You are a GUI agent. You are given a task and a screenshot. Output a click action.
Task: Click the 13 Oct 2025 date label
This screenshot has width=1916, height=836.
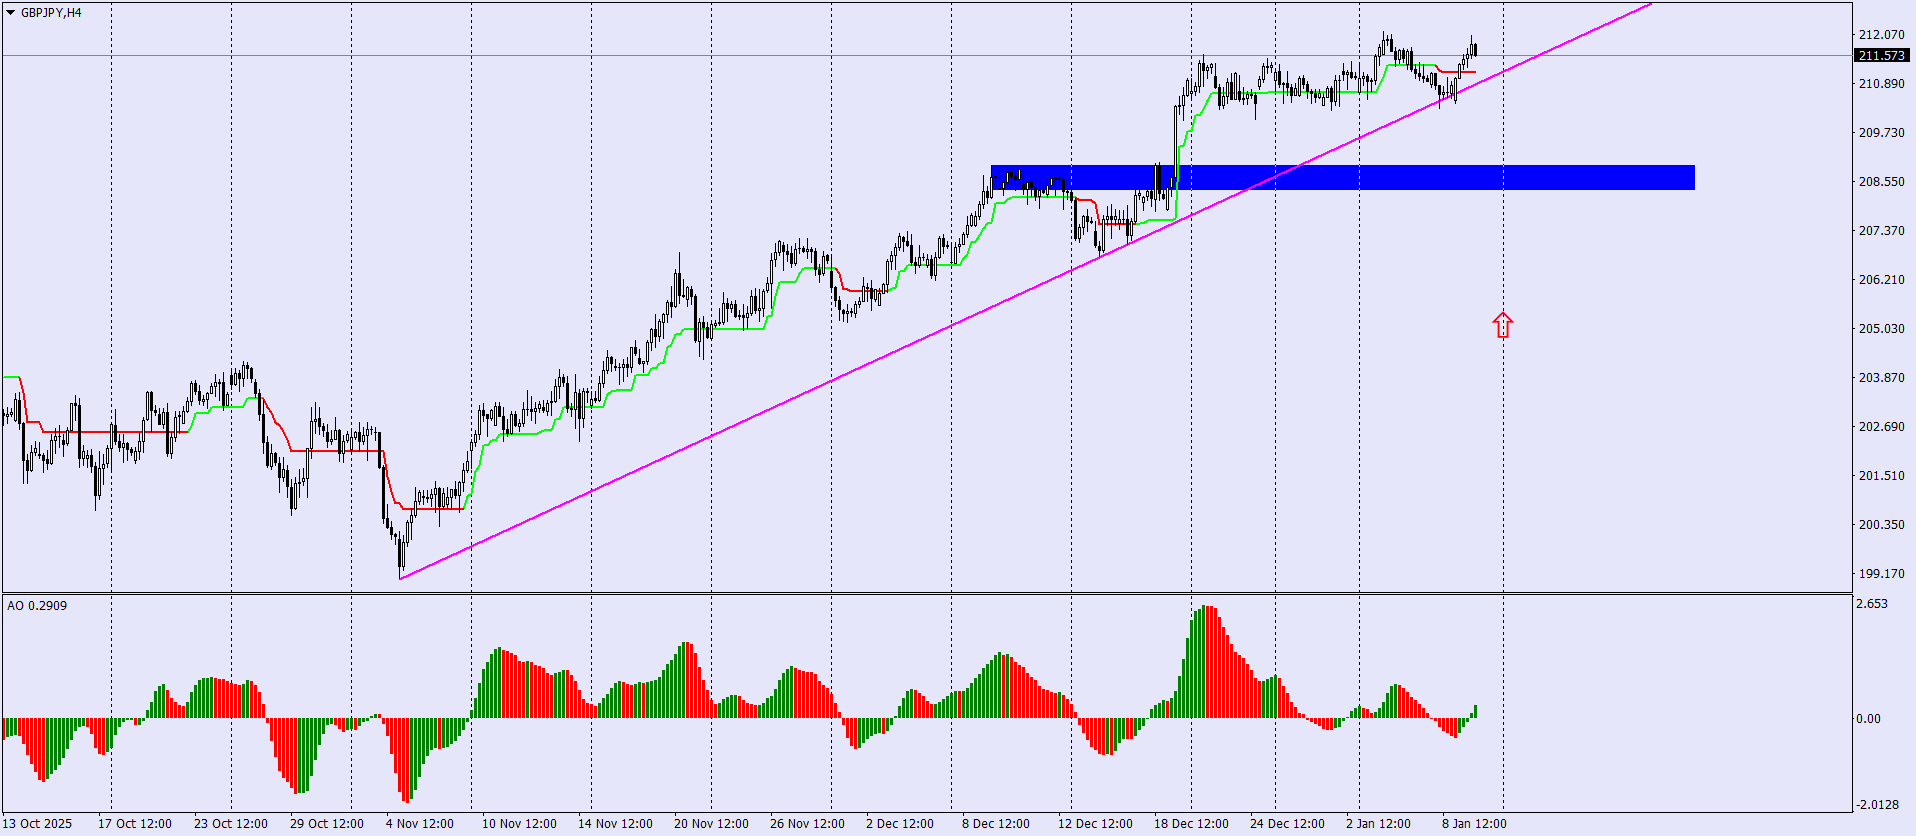click(x=37, y=824)
